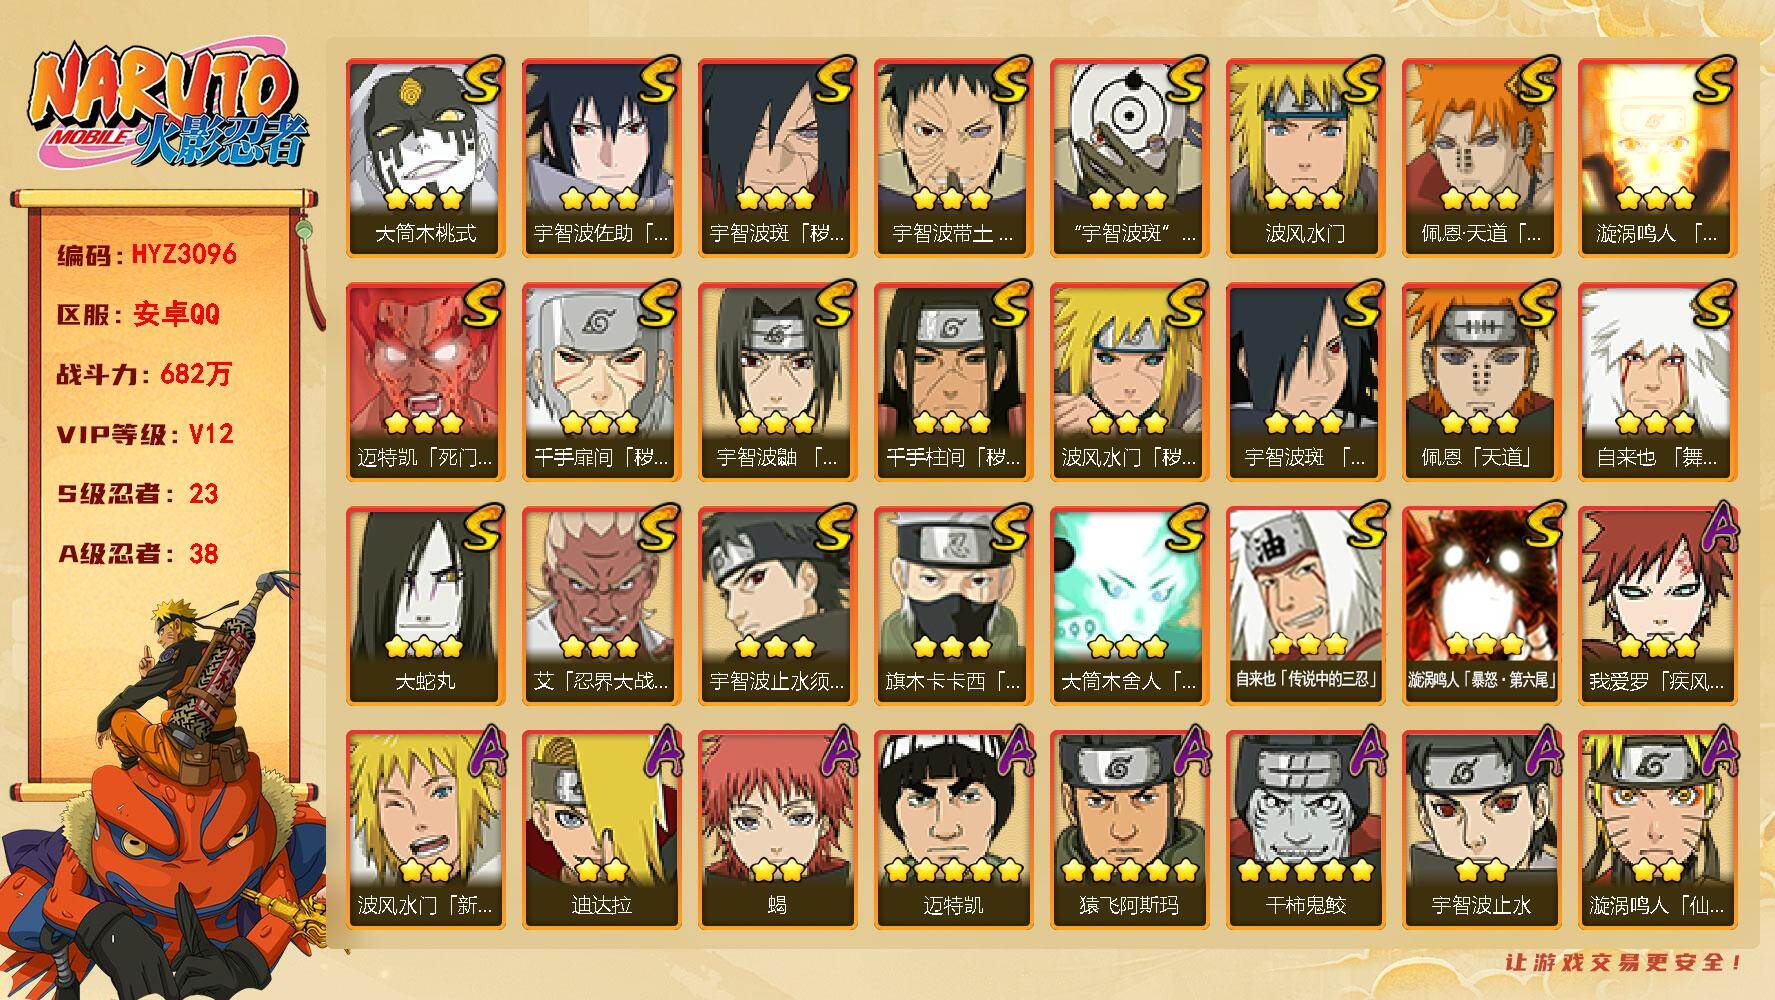The height and width of the screenshot is (1000, 1775).
Task: Select the 猿飞阿斯玛 card
Action: click(1129, 829)
